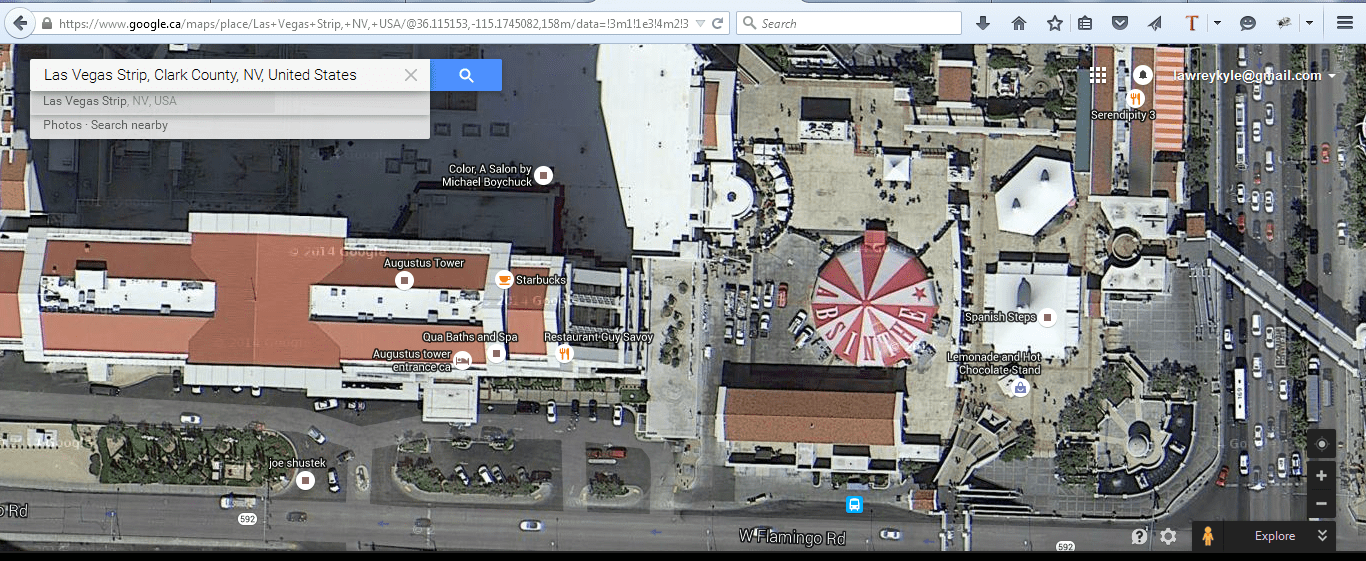Open the smiley chat icon
1366x561 pixels.
[1248, 23]
